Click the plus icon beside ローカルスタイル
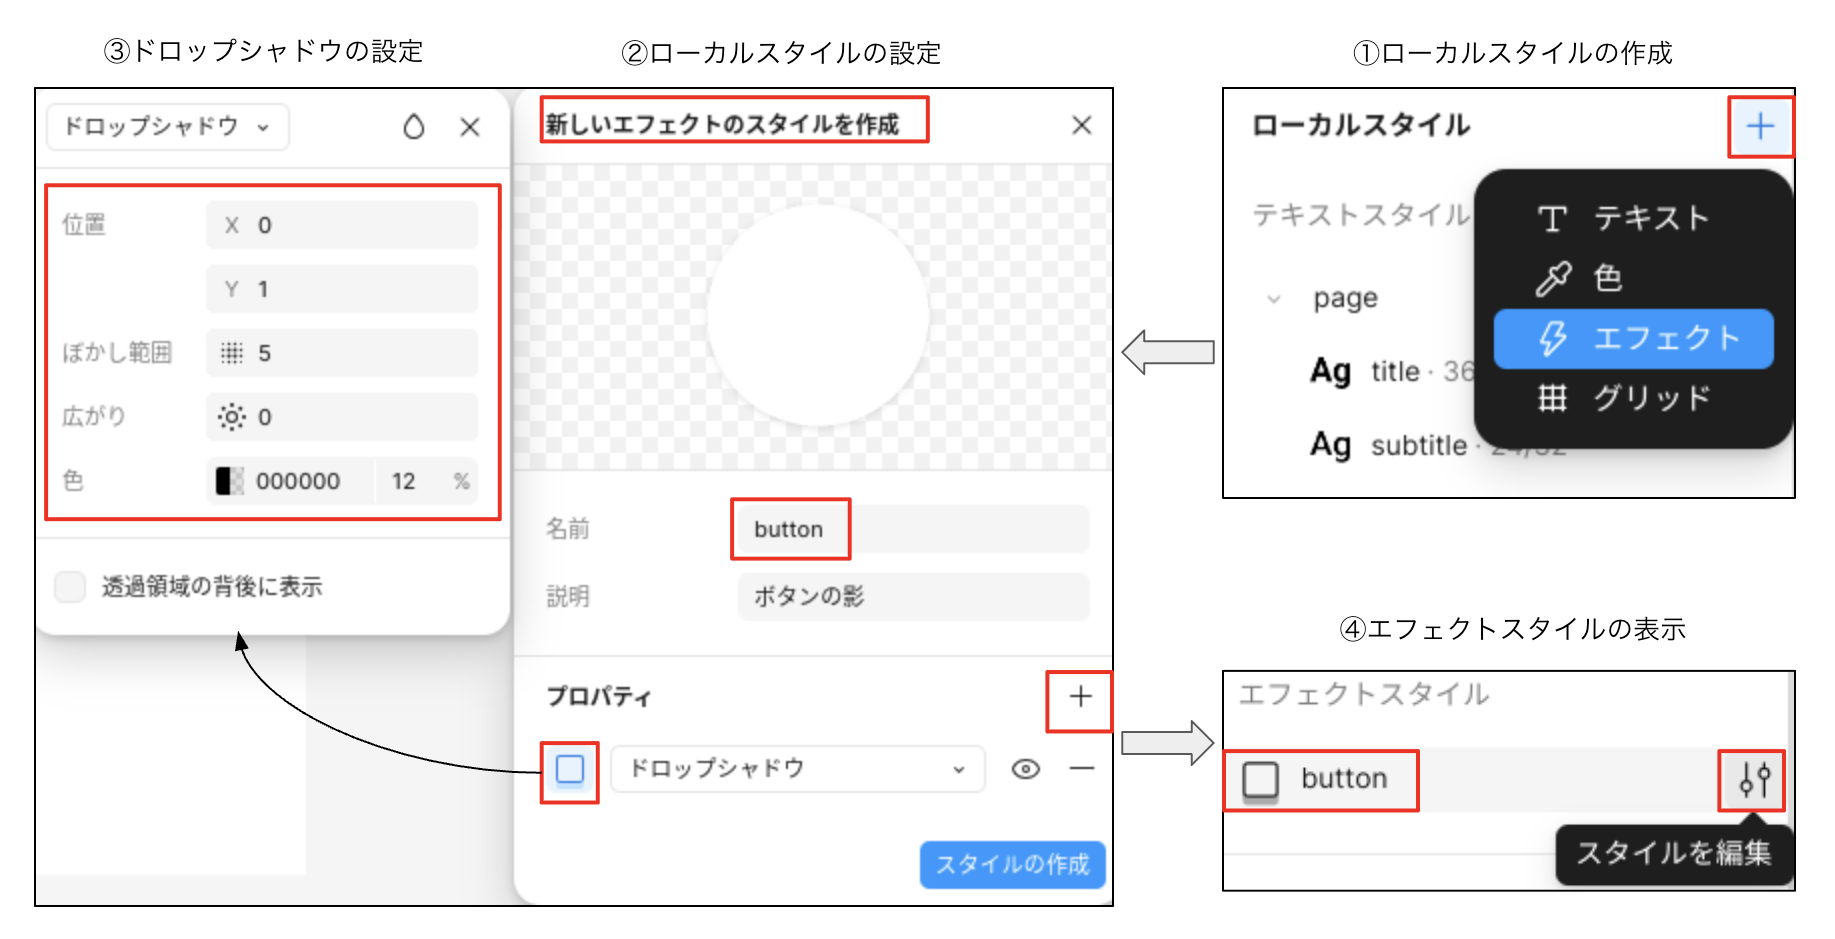Viewport: 1835px width, 939px height. 1760,126
